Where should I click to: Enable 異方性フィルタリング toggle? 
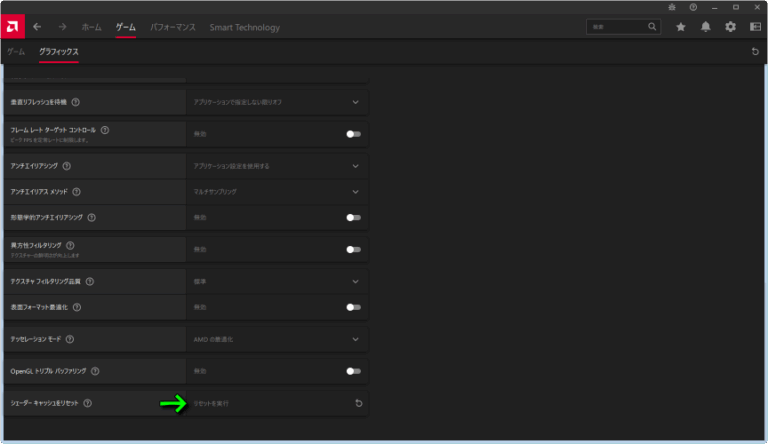[353, 249]
